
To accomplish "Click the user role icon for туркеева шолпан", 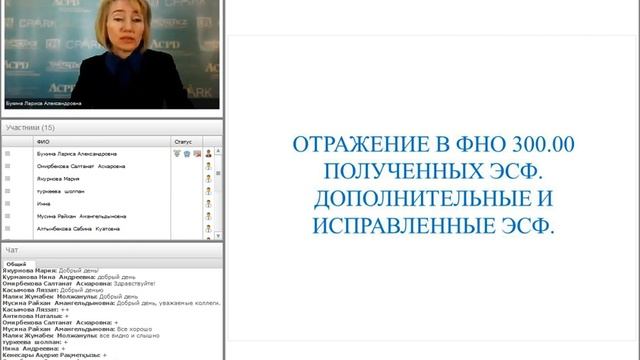I will [x=209, y=191].
